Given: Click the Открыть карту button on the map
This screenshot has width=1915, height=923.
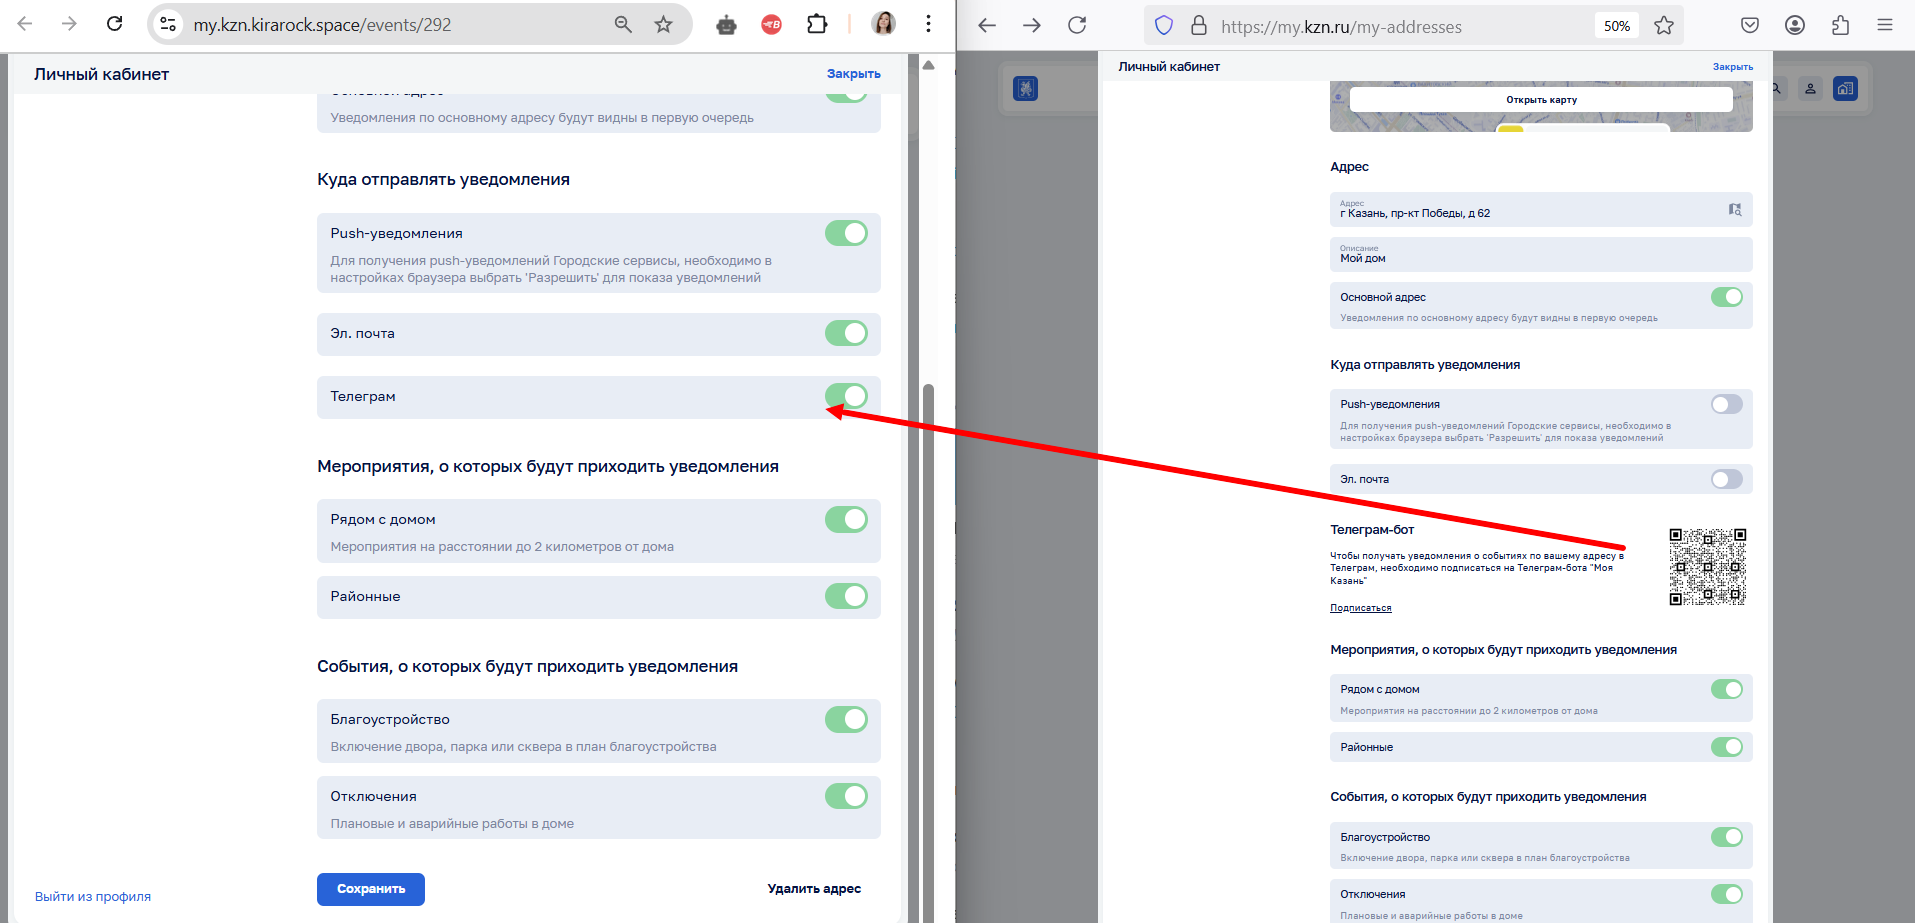Looking at the screenshot, I should pyautogui.click(x=1541, y=100).
